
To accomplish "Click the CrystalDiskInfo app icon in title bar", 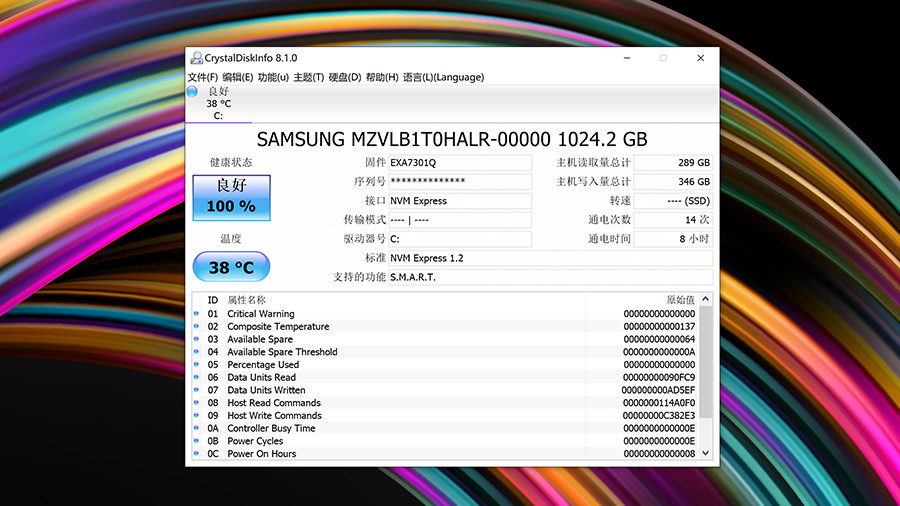I will 196,58.
